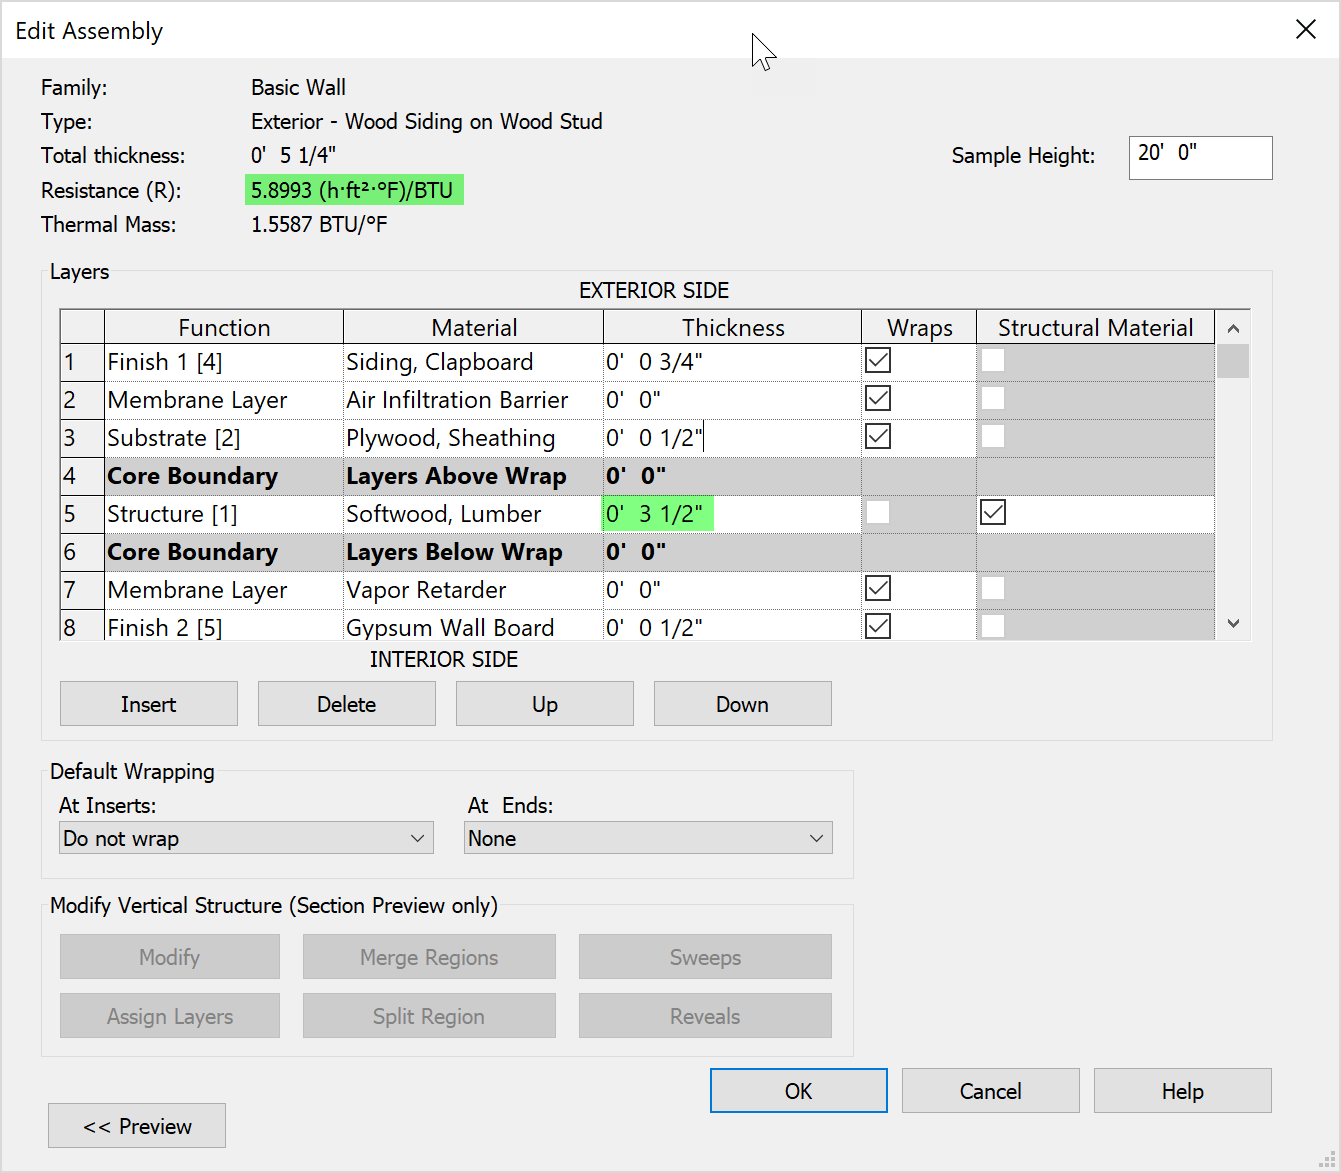Toggle Wraps for the Siding, Clapboard layer

pyautogui.click(x=877, y=359)
